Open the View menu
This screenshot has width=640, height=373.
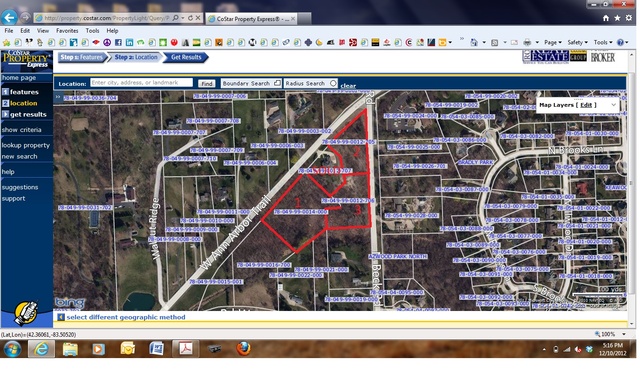tap(43, 31)
